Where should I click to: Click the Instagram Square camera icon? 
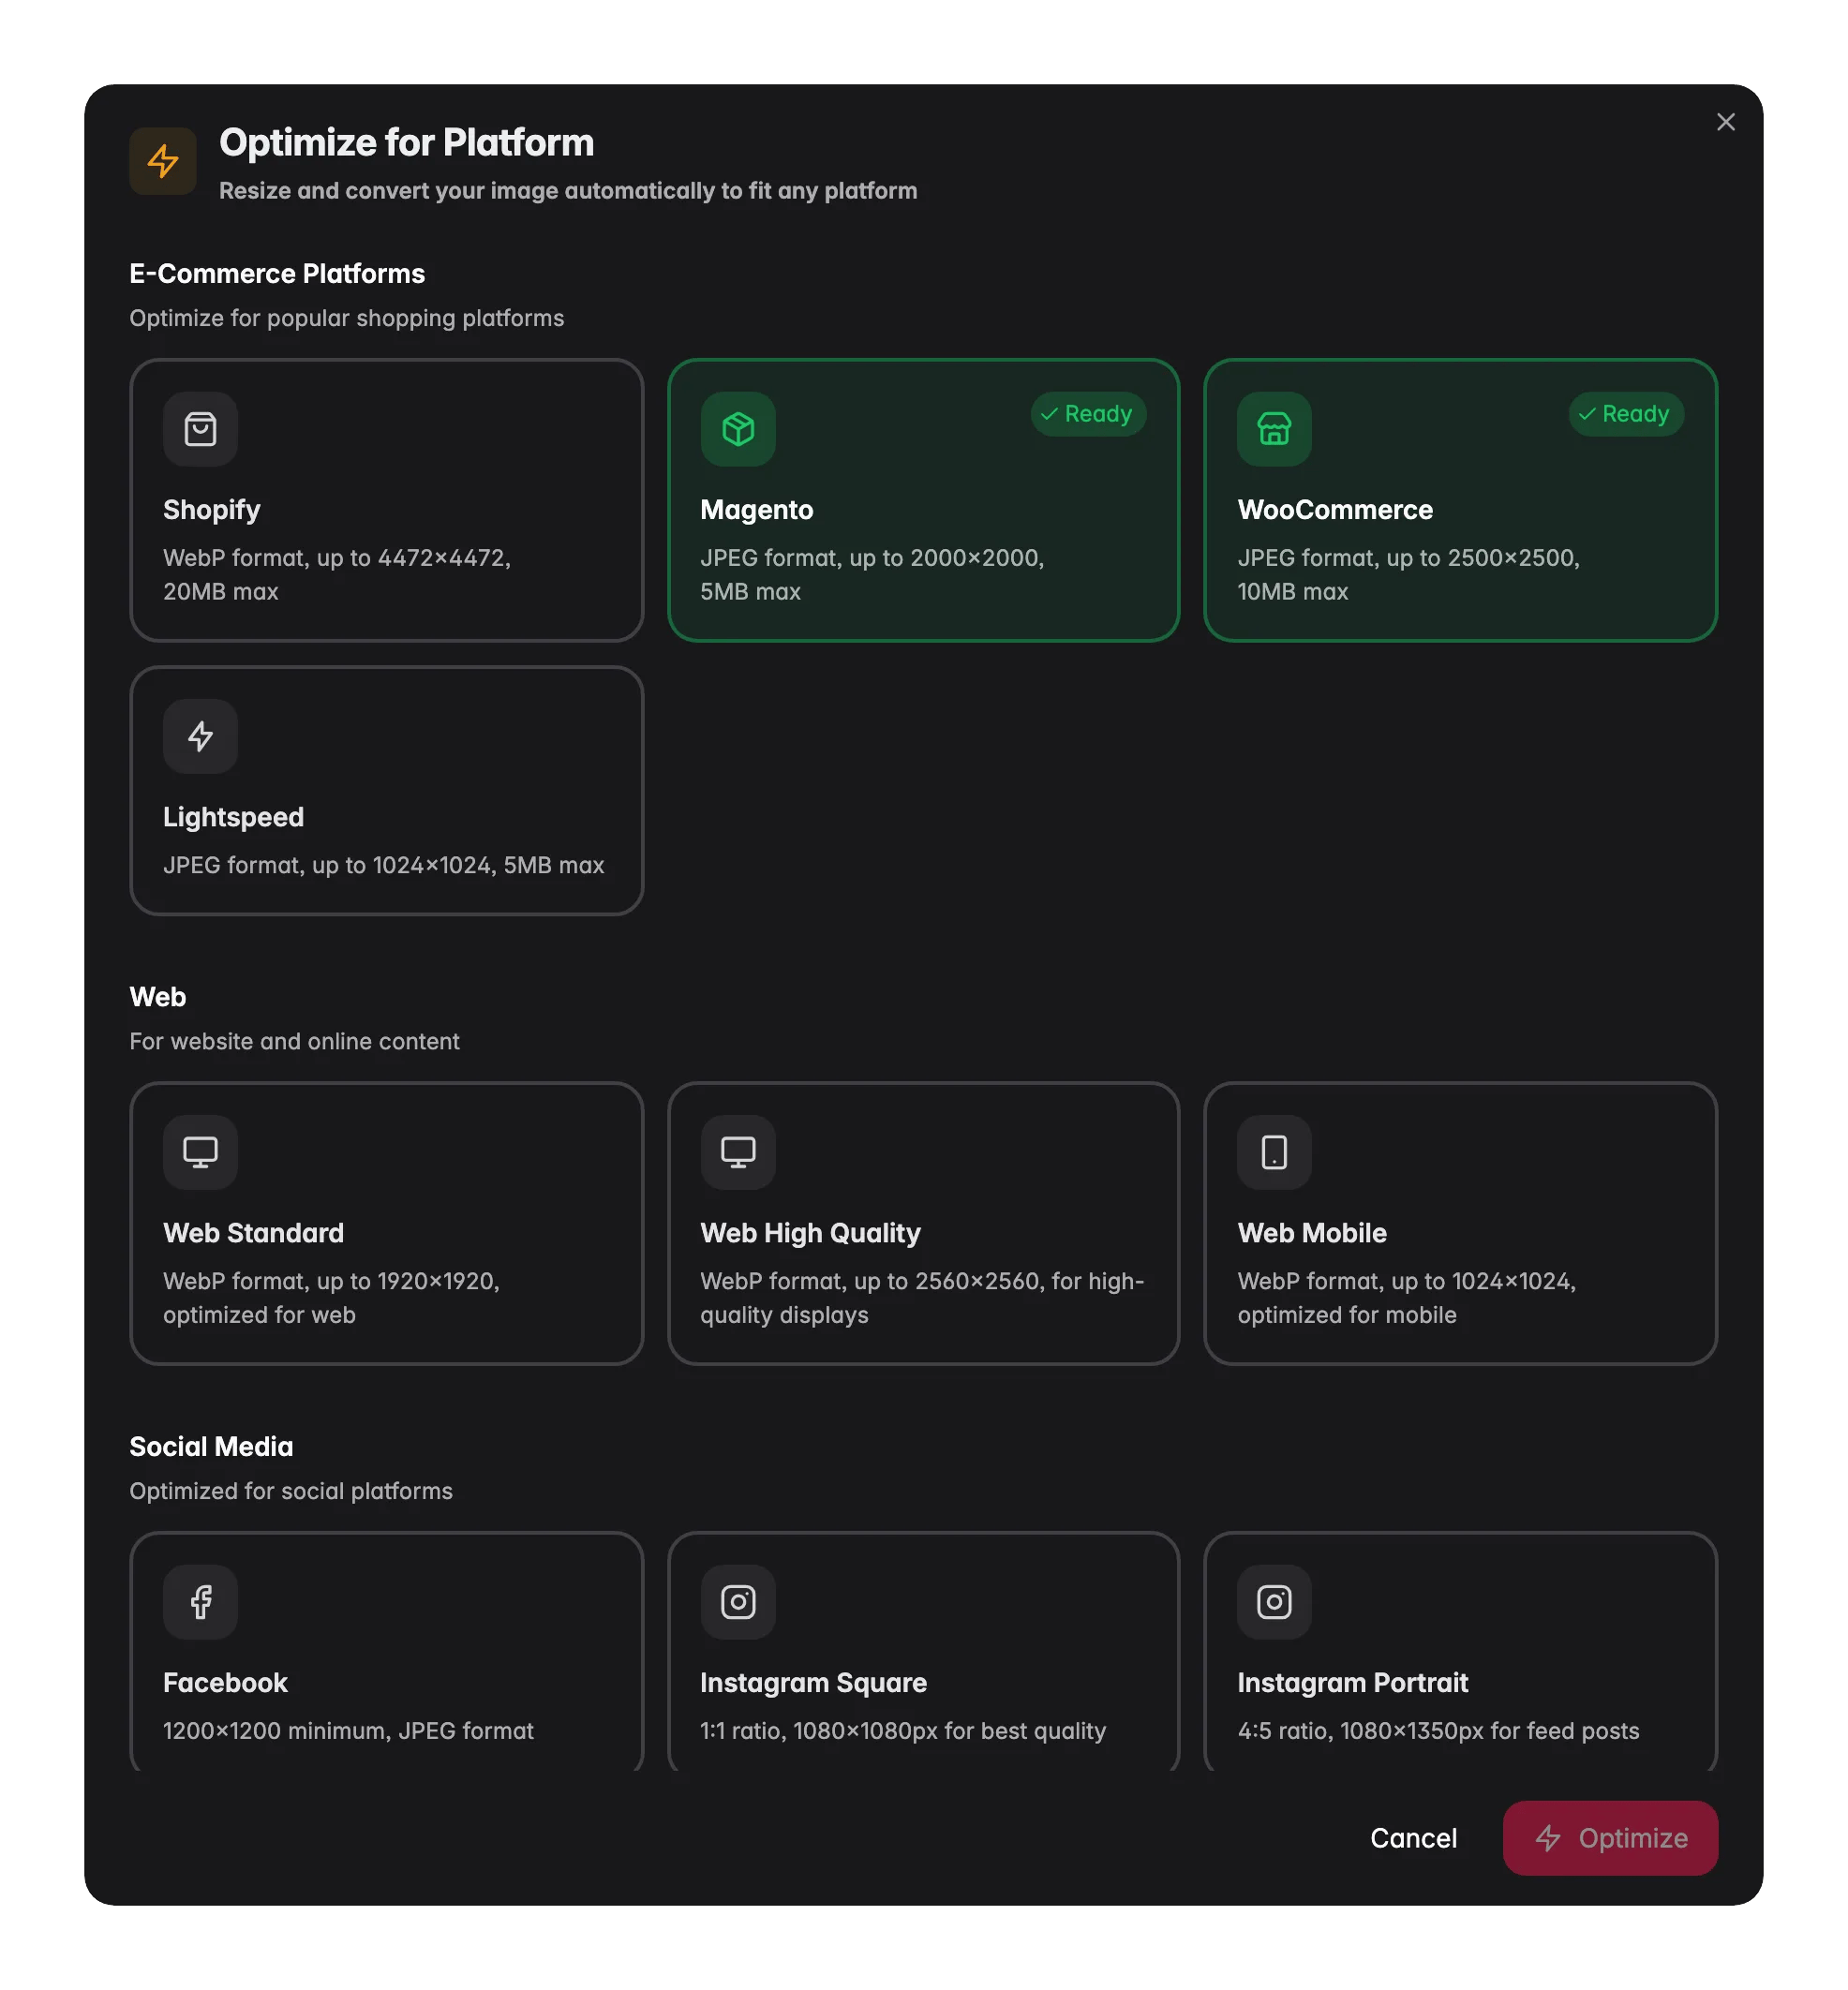(x=738, y=1602)
